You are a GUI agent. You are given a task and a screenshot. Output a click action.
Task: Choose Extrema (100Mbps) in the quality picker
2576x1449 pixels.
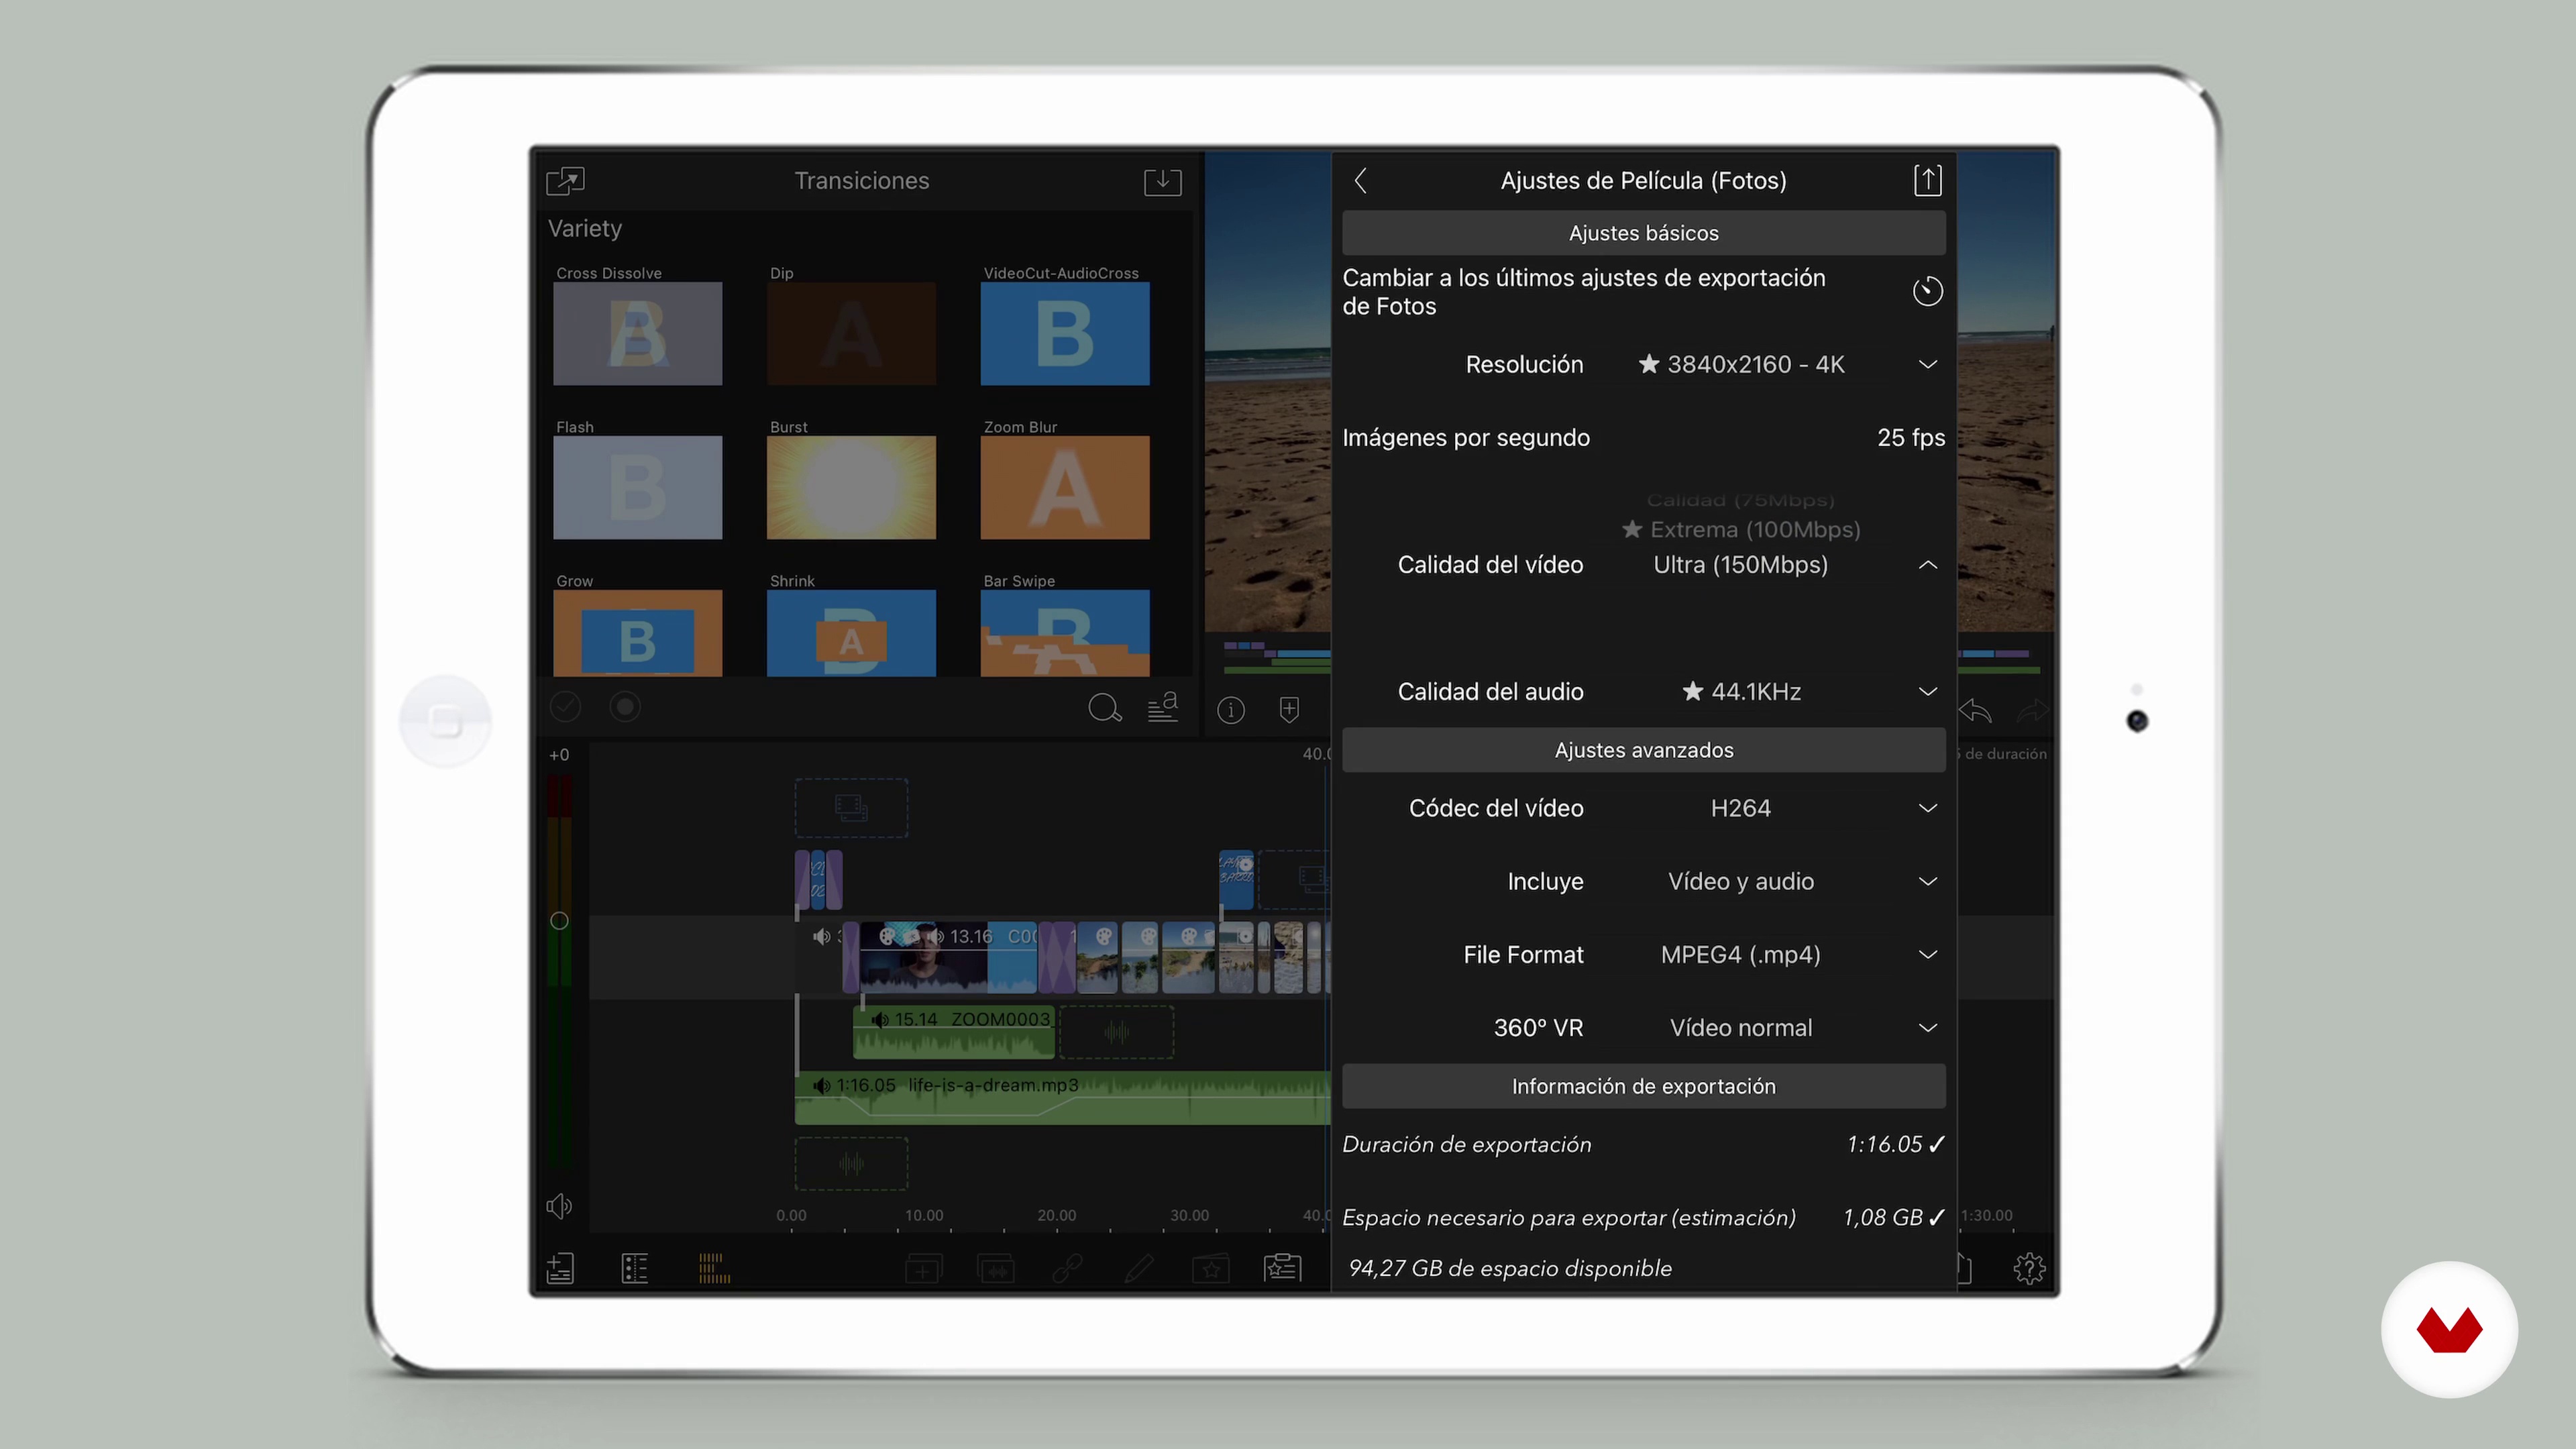click(1741, 529)
